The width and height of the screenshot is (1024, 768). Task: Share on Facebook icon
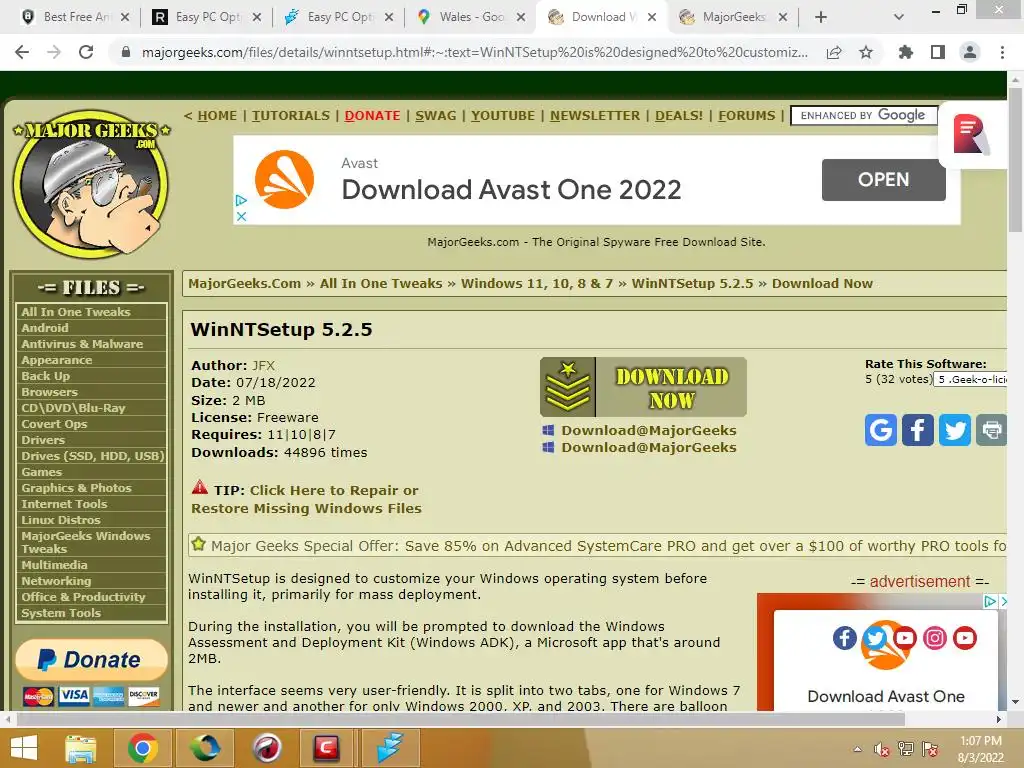918,430
